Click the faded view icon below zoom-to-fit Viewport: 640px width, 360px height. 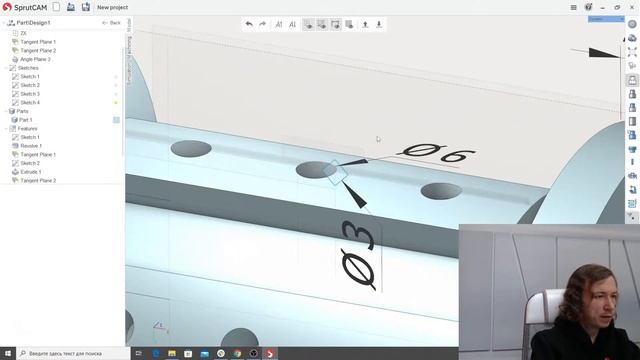632,66
